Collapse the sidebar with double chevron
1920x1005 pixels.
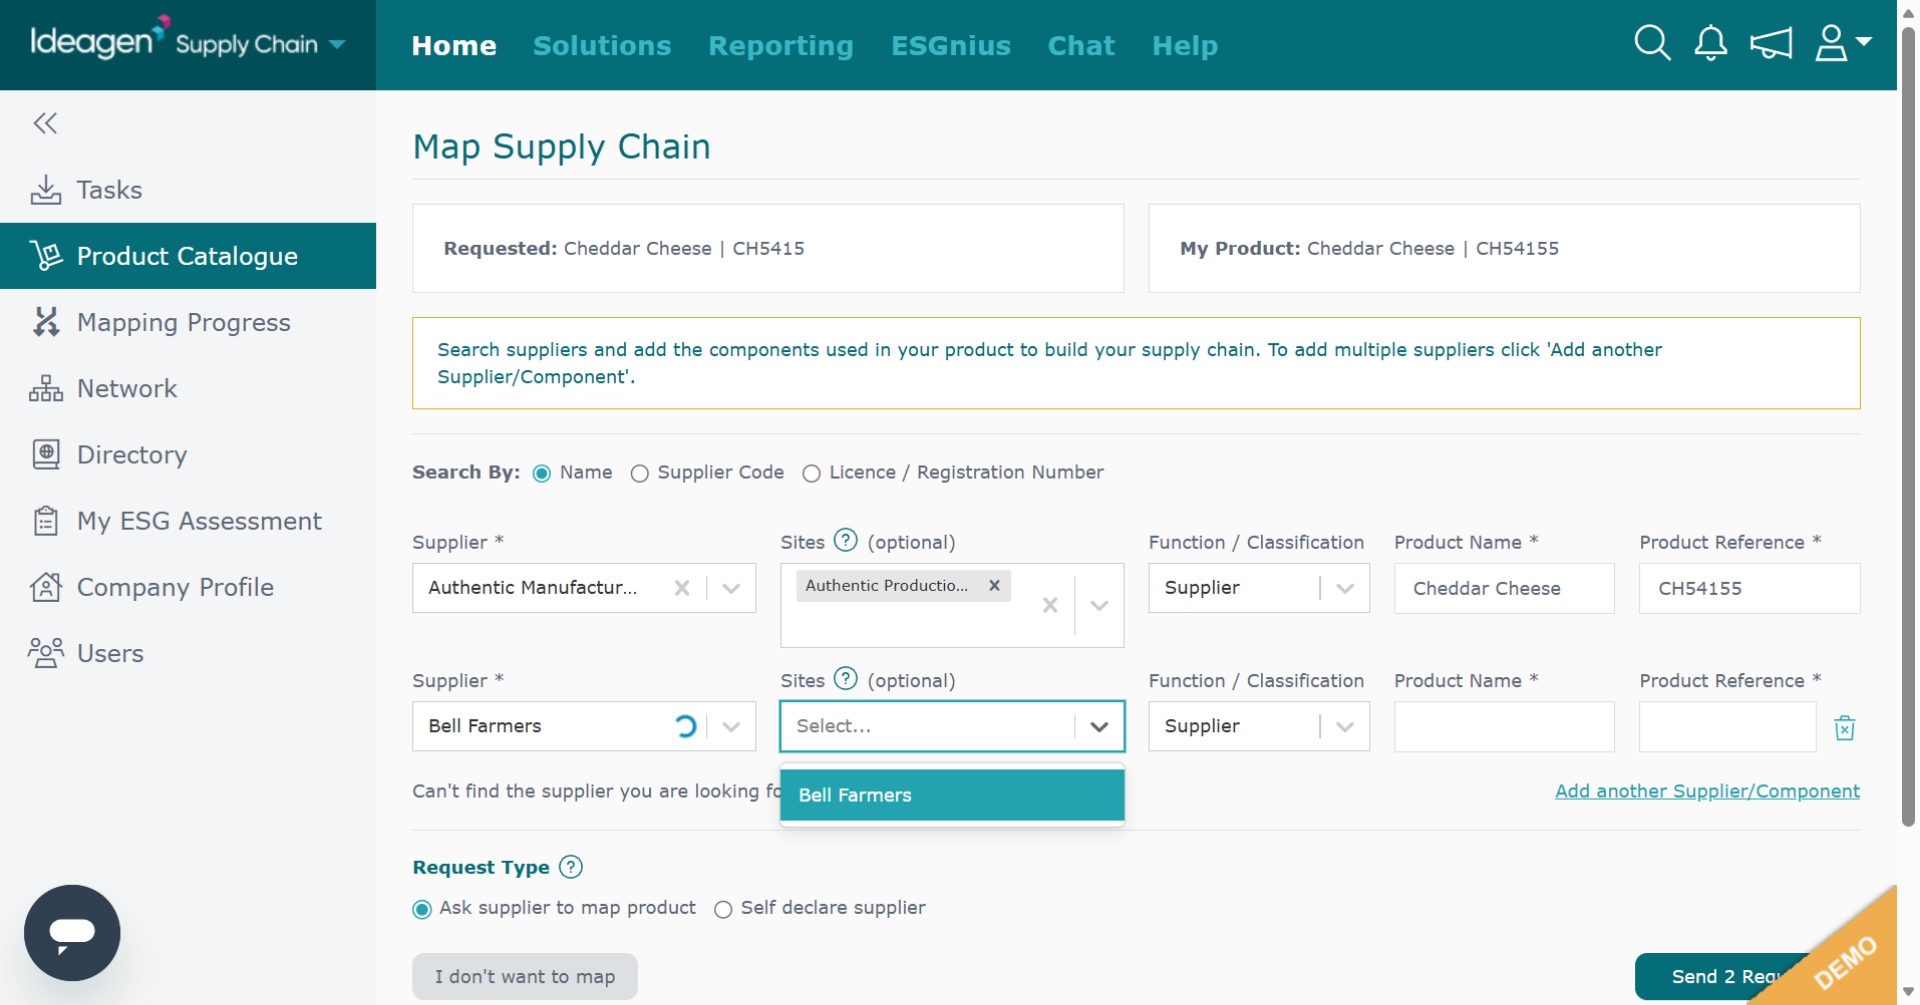(45, 123)
